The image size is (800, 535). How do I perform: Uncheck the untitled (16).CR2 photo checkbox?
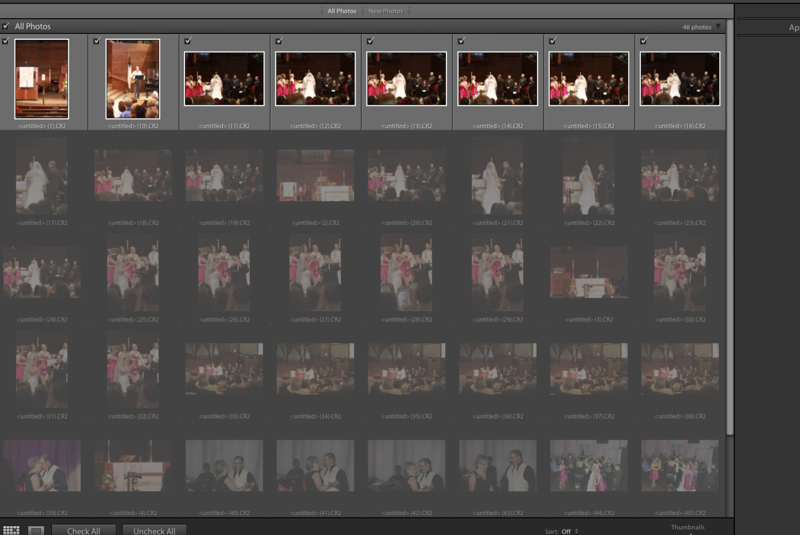coord(643,41)
